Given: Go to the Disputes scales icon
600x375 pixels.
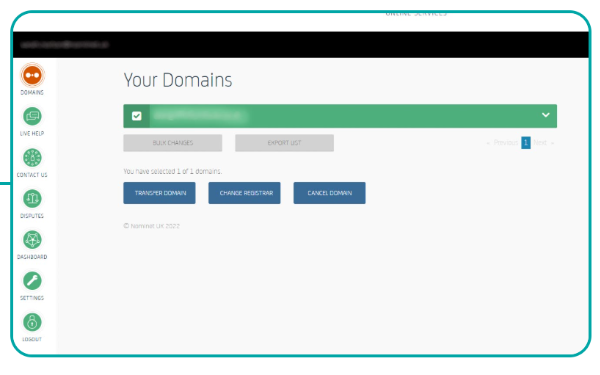Looking at the screenshot, I should (x=32, y=199).
